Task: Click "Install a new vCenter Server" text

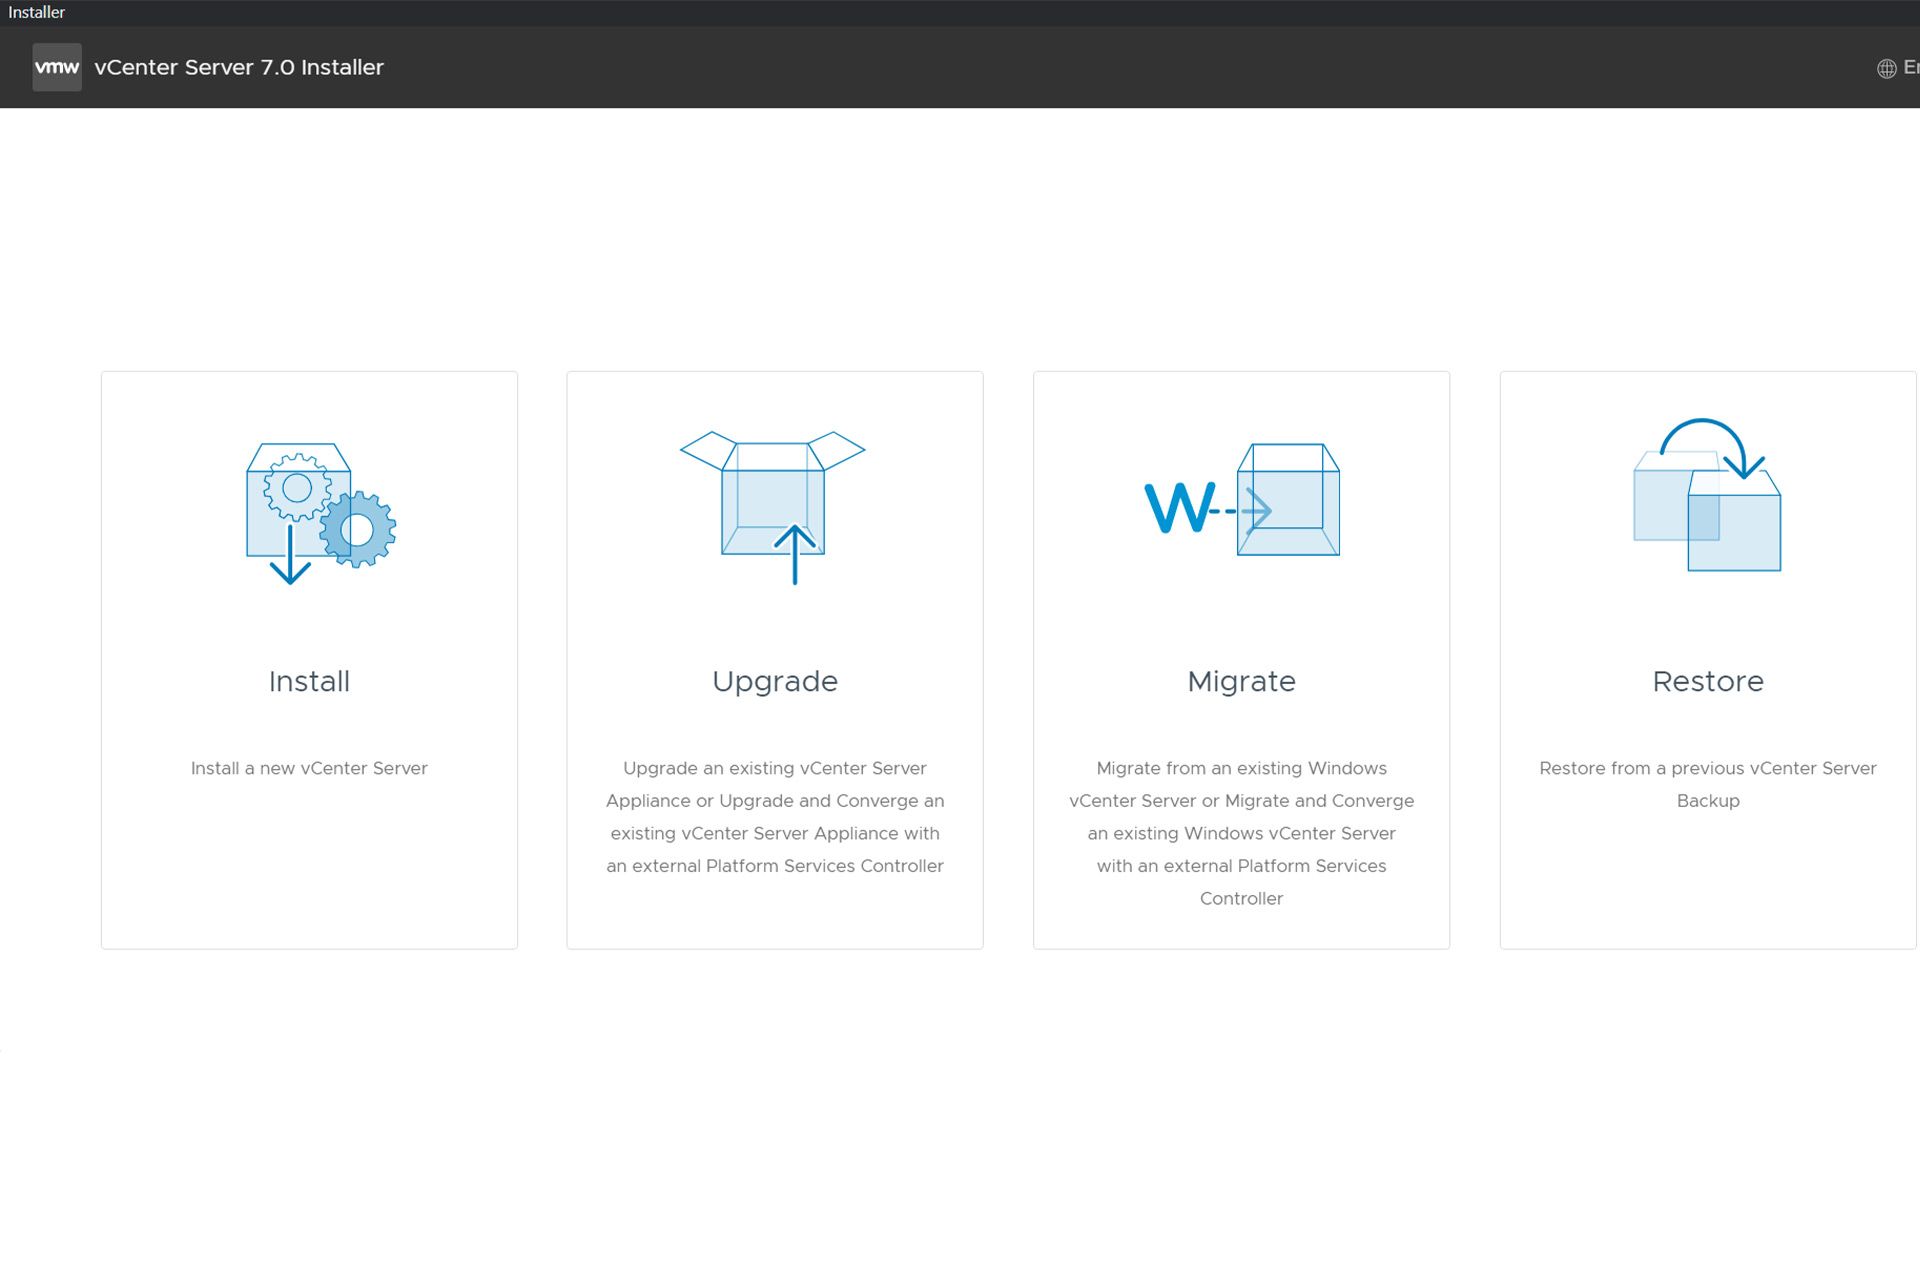Action: click(309, 768)
